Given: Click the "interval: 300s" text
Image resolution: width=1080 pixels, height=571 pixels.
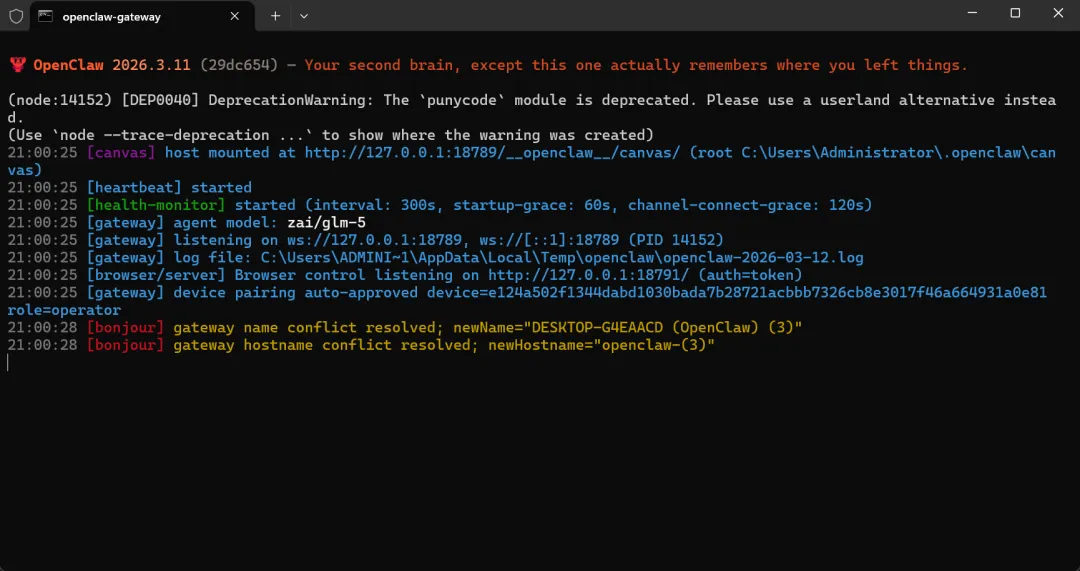Looking at the screenshot, I should point(375,205).
